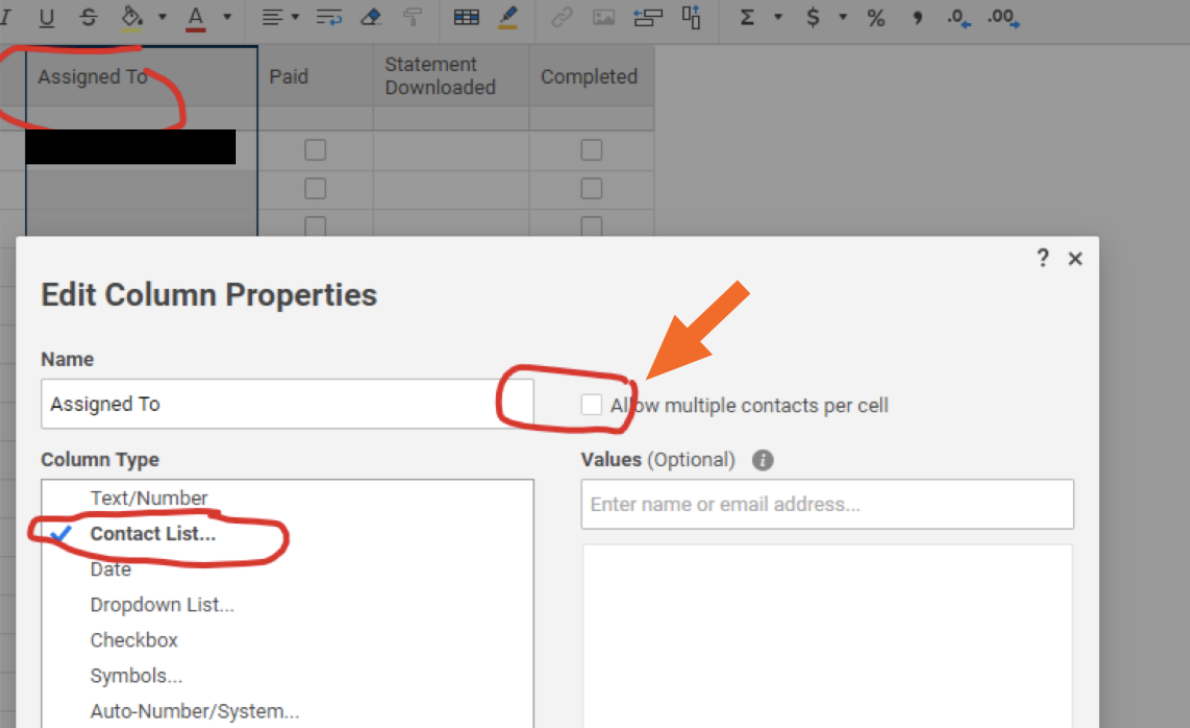Viewport: 1190px width, 728px height.
Task: Select Dropdown List column type
Action: 162,605
